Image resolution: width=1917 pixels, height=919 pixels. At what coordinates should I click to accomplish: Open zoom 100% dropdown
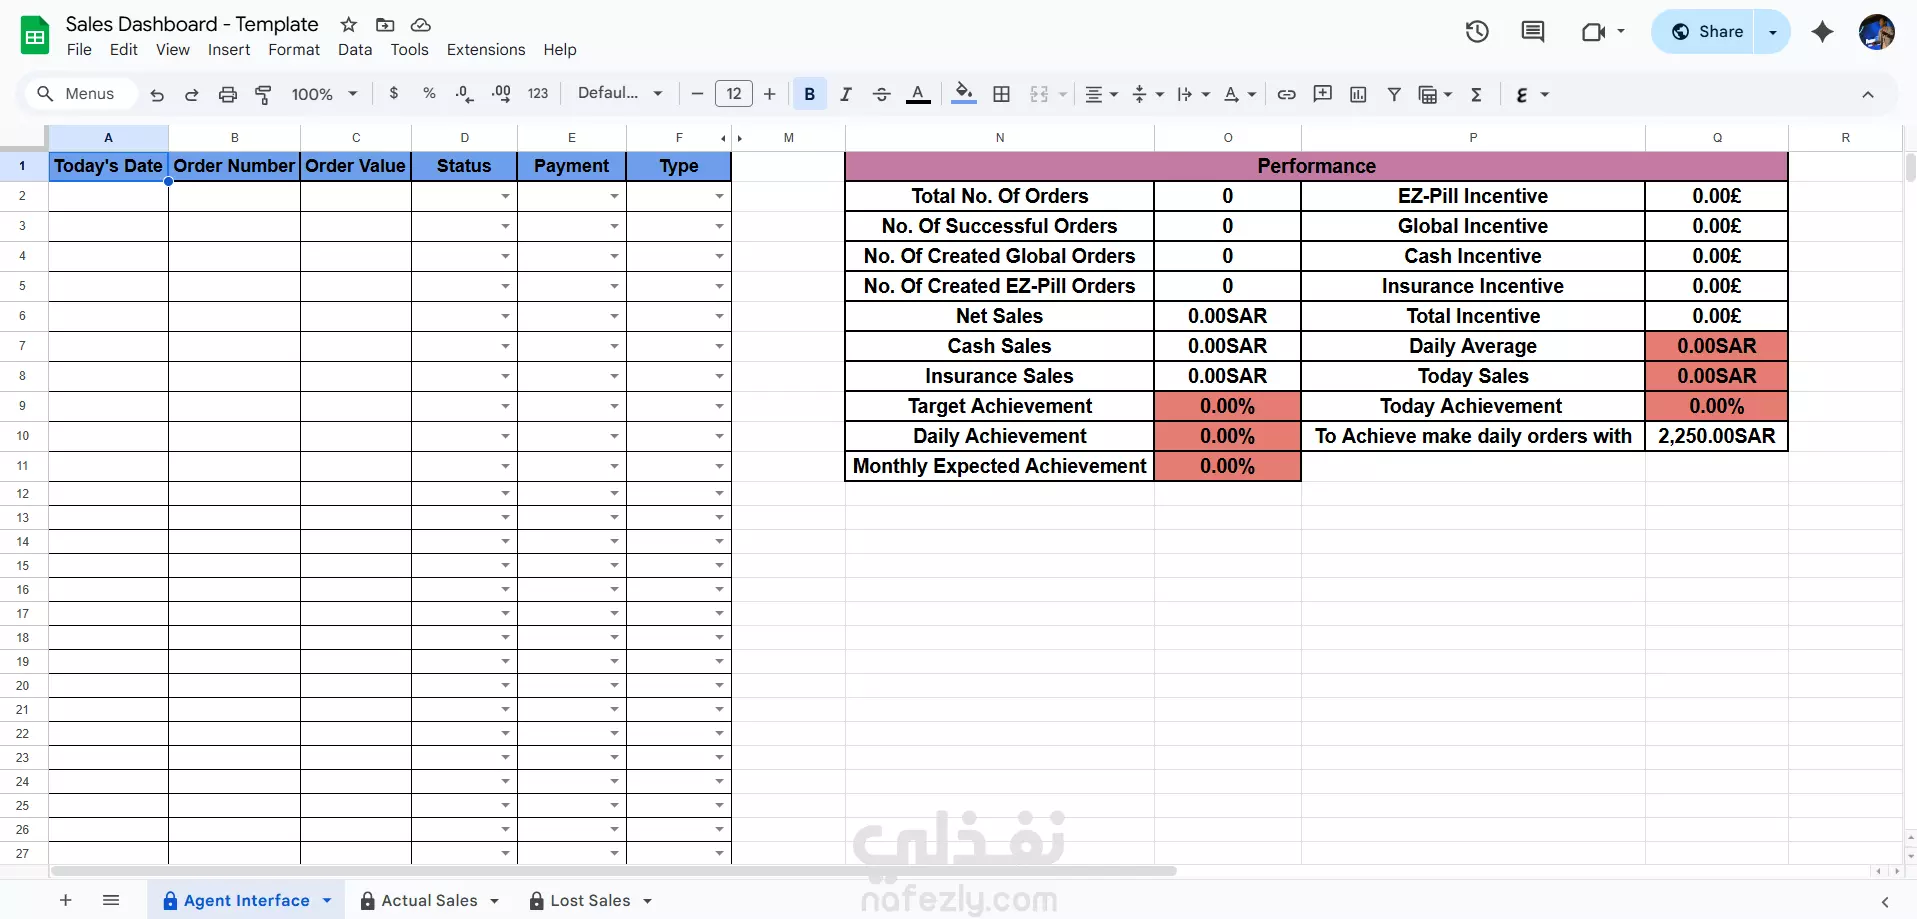click(x=324, y=94)
